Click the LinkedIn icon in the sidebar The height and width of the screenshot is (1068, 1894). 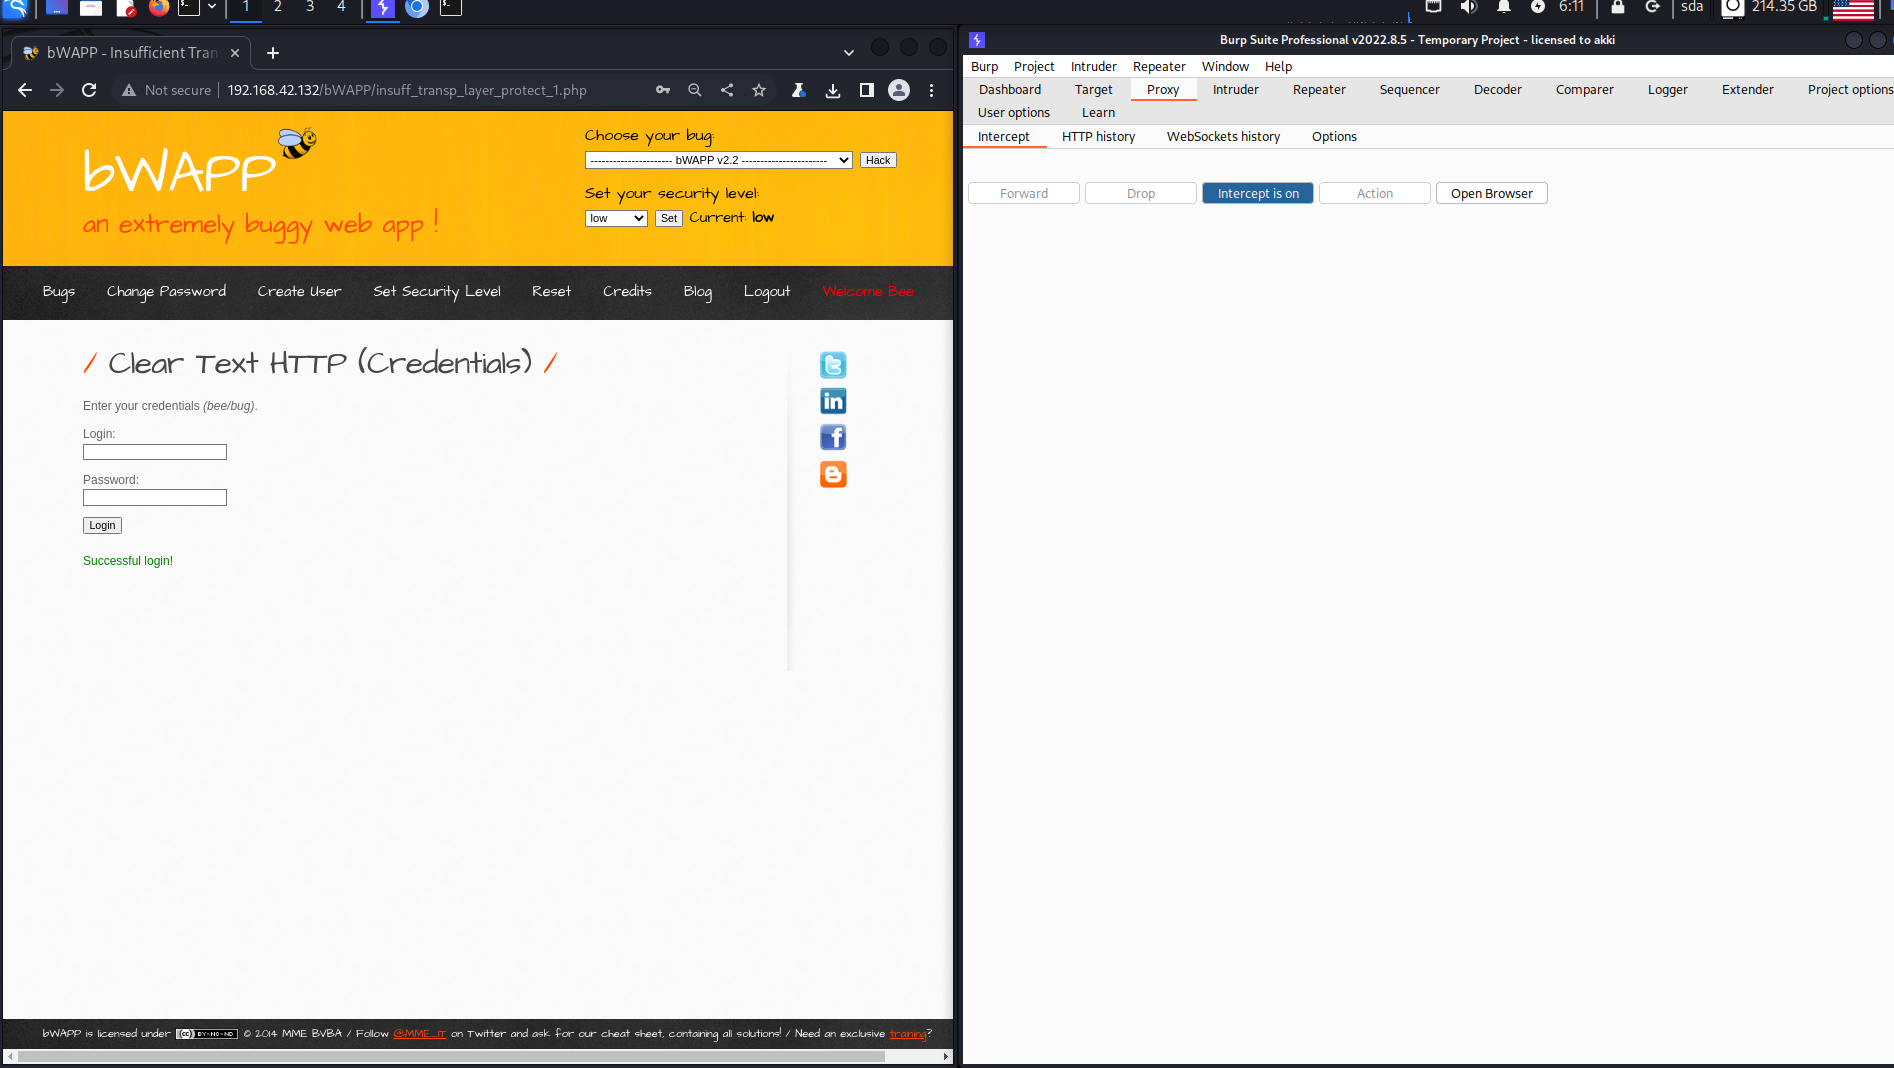pos(832,401)
